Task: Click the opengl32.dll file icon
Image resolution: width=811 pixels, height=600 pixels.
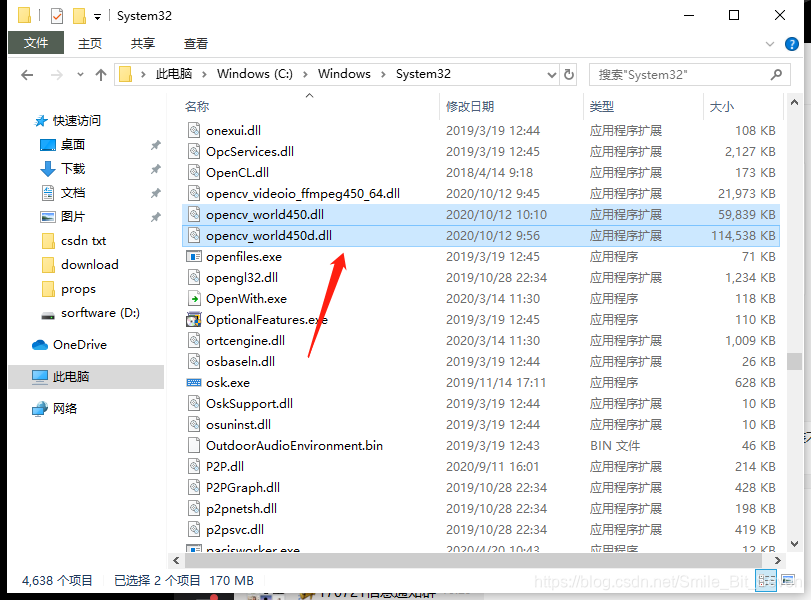Action: tap(194, 277)
